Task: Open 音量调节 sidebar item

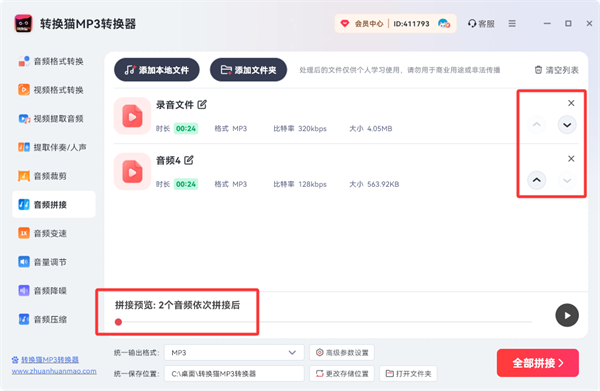Action: (43, 262)
